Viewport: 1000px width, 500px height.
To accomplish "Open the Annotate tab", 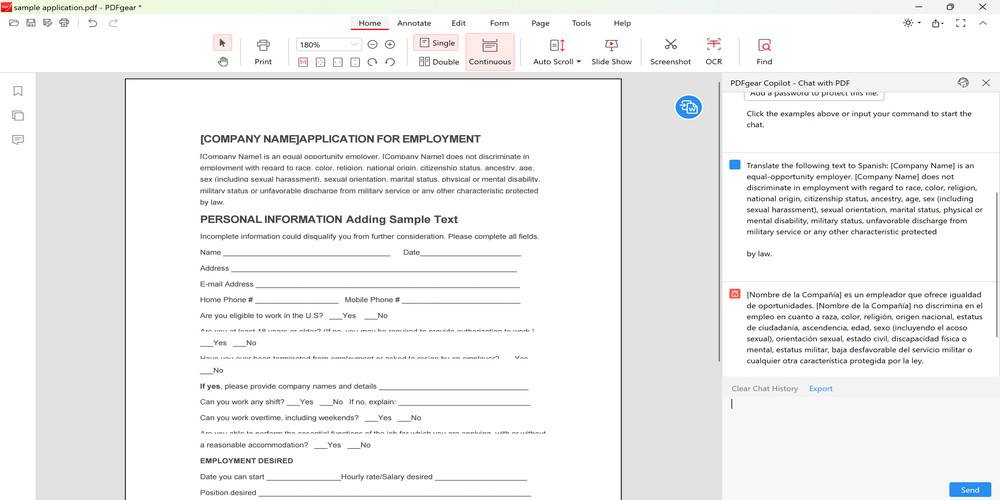I will tap(414, 23).
